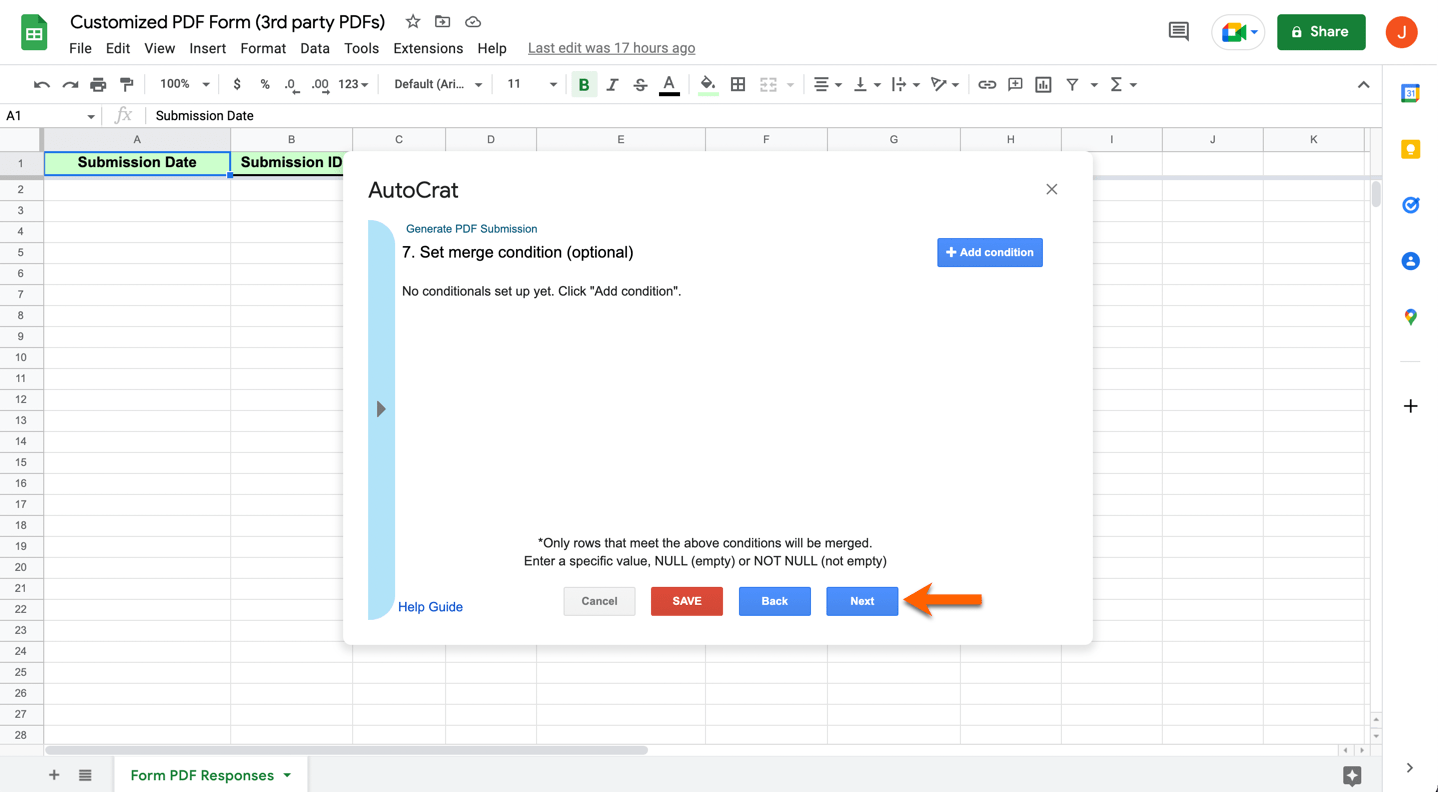Create a filter with the funnel icon
1440x792 pixels.
1072,85
